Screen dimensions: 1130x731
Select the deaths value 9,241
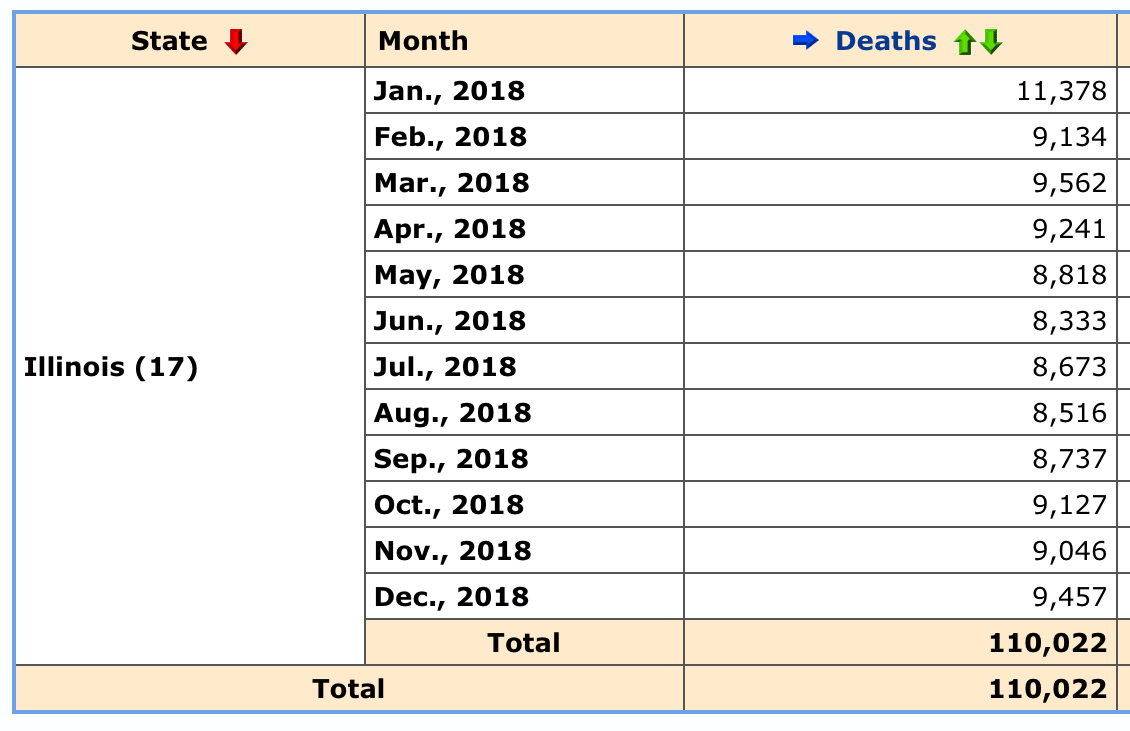tap(1069, 229)
